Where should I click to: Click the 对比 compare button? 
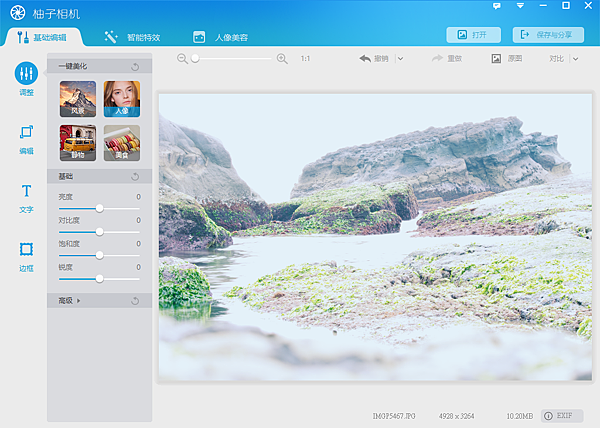557,59
